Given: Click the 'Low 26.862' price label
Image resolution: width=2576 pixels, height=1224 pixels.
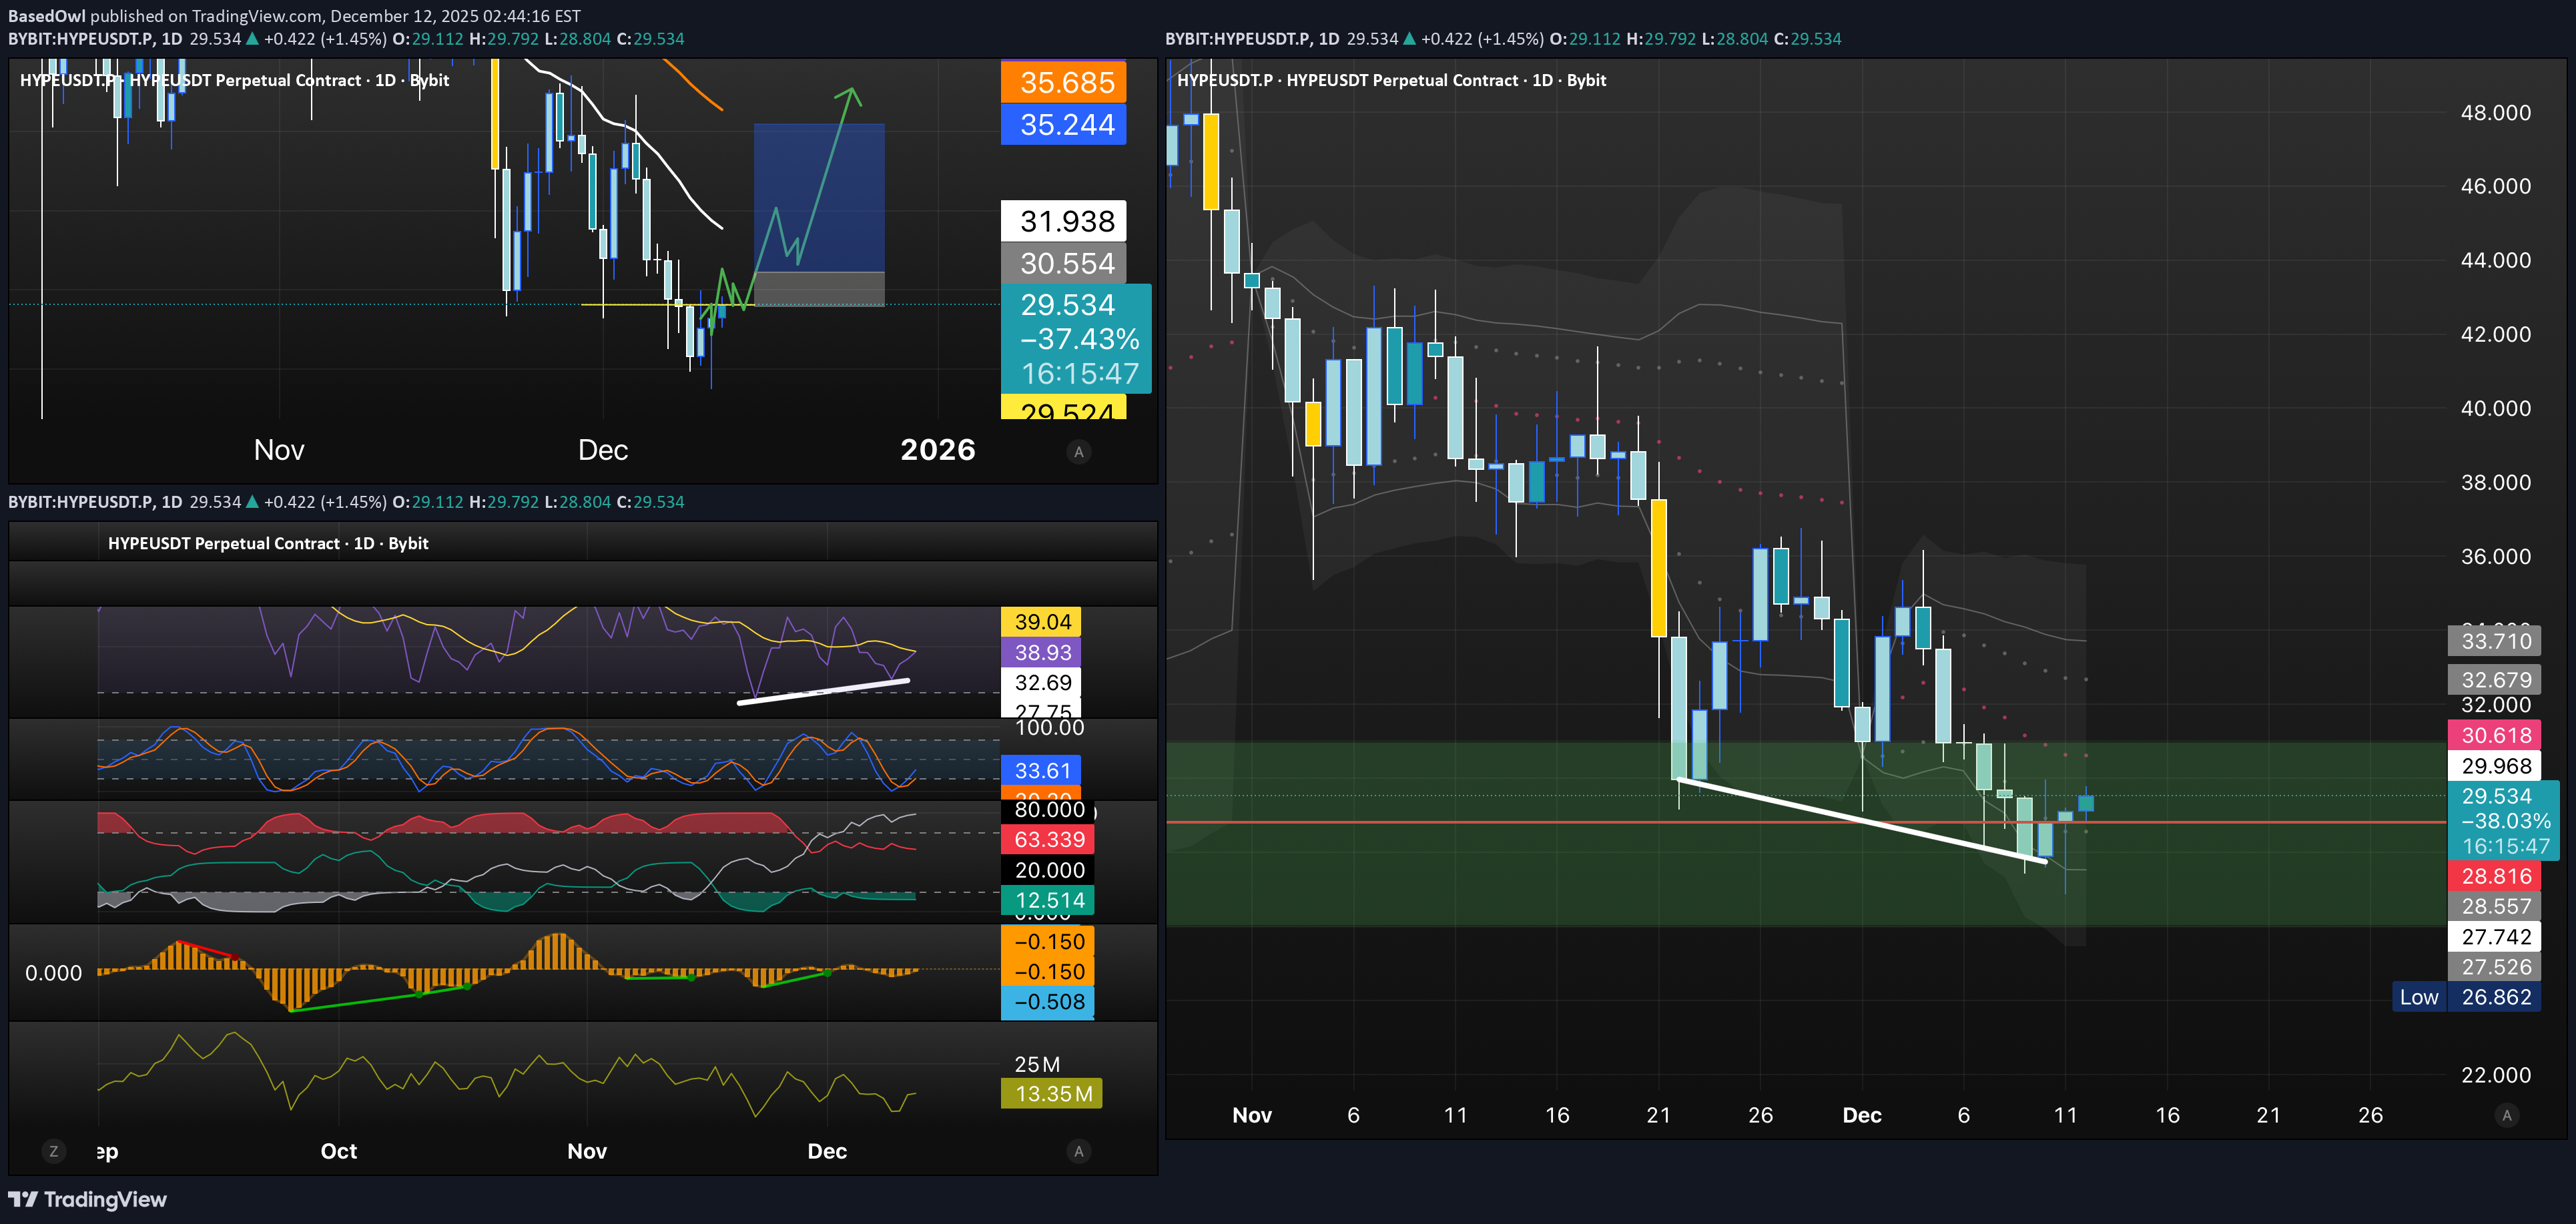Looking at the screenshot, I should pos(2466,997).
